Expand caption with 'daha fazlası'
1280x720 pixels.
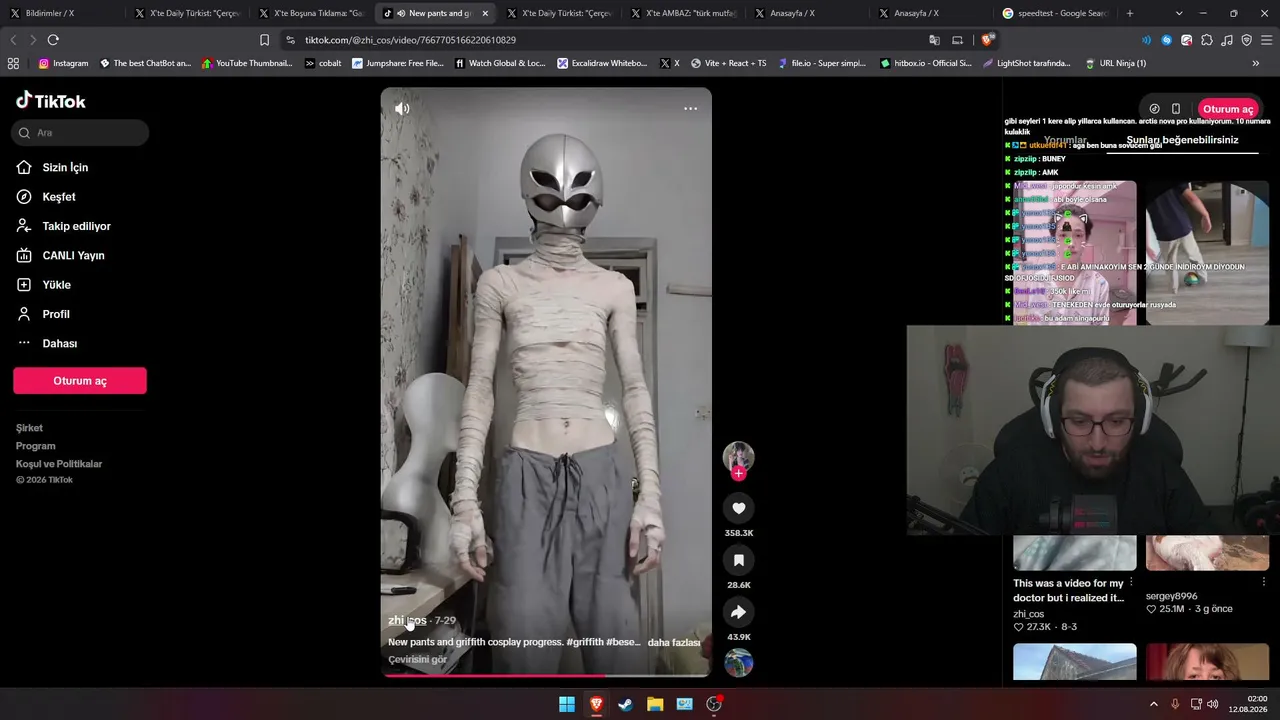point(674,643)
